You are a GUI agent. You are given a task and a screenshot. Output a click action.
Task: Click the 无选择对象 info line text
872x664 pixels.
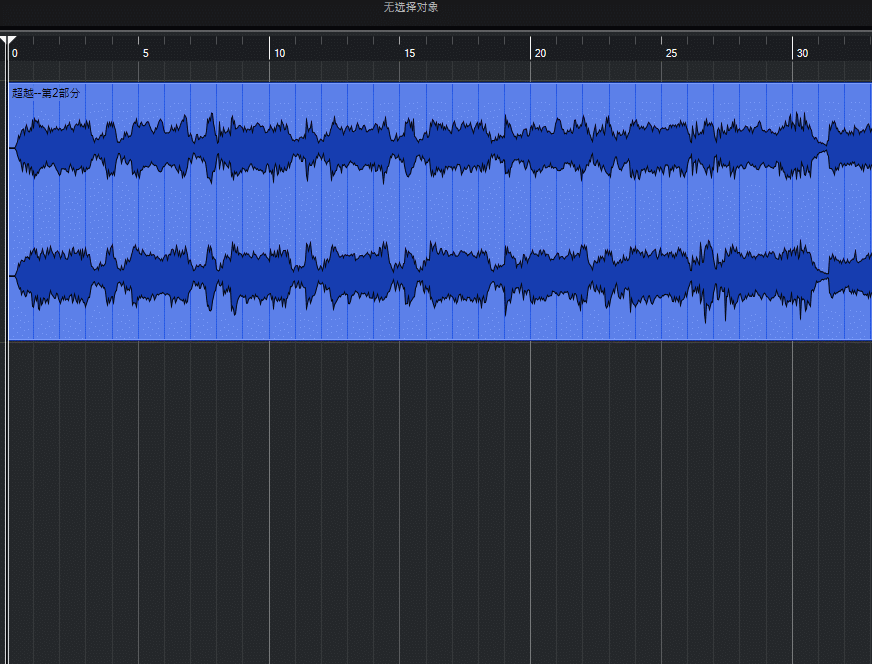pyautogui.click(x=411, y=7)
